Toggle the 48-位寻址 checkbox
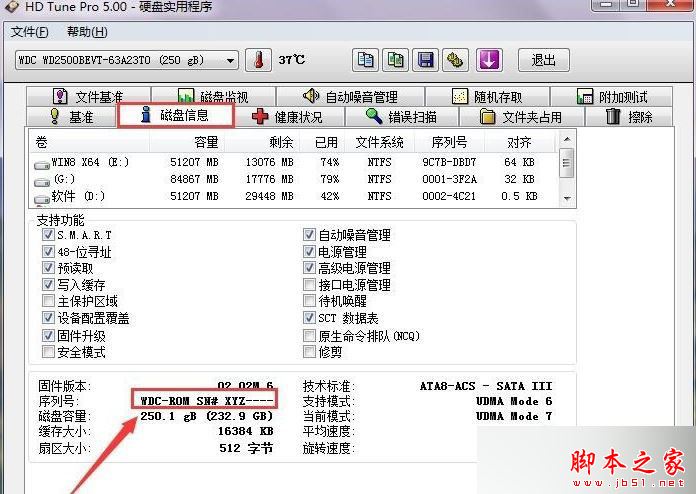Screen dimensions: 696x494 pyautogui.click(x=48, y=252)
